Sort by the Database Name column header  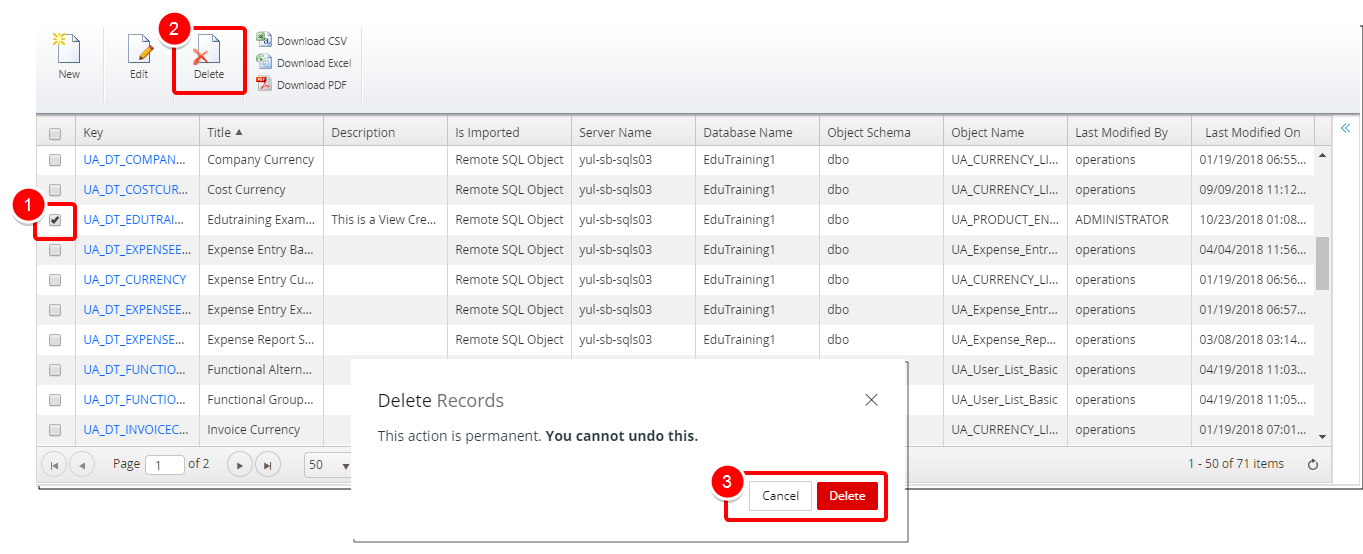[757, 132]
